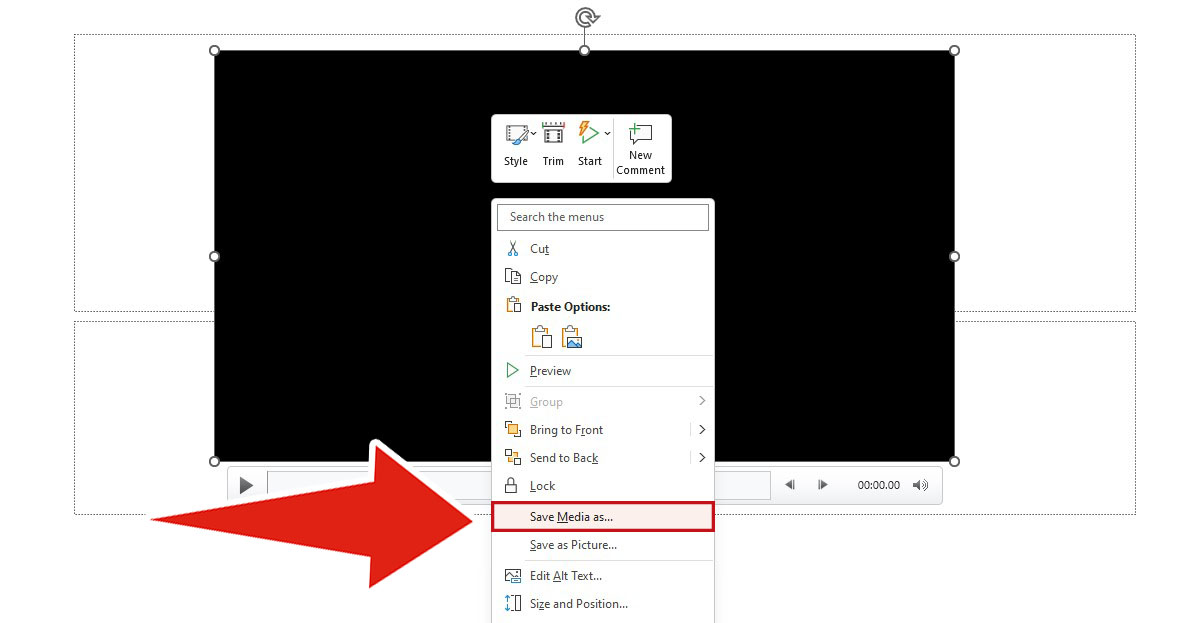The image size is (1177, 623).
Task: Open the Trim video tool
Action: click(553, 134)
